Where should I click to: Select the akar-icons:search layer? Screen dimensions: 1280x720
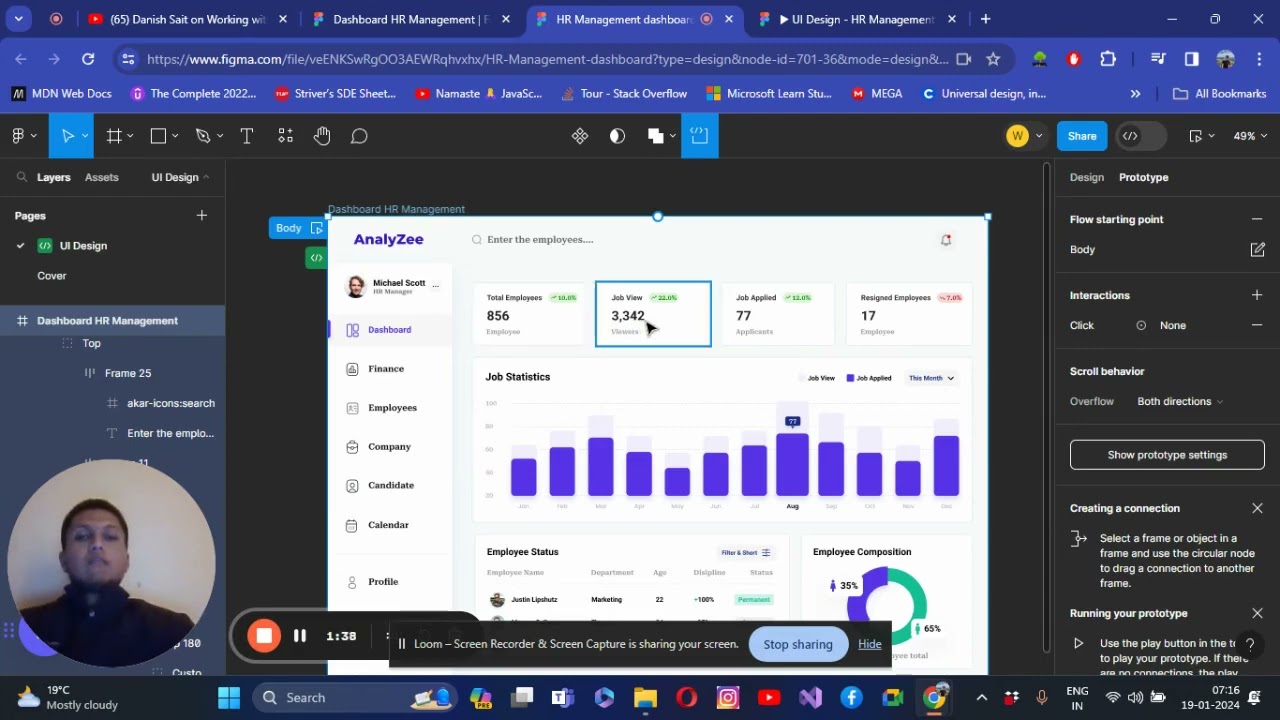[x=171, y=403]
